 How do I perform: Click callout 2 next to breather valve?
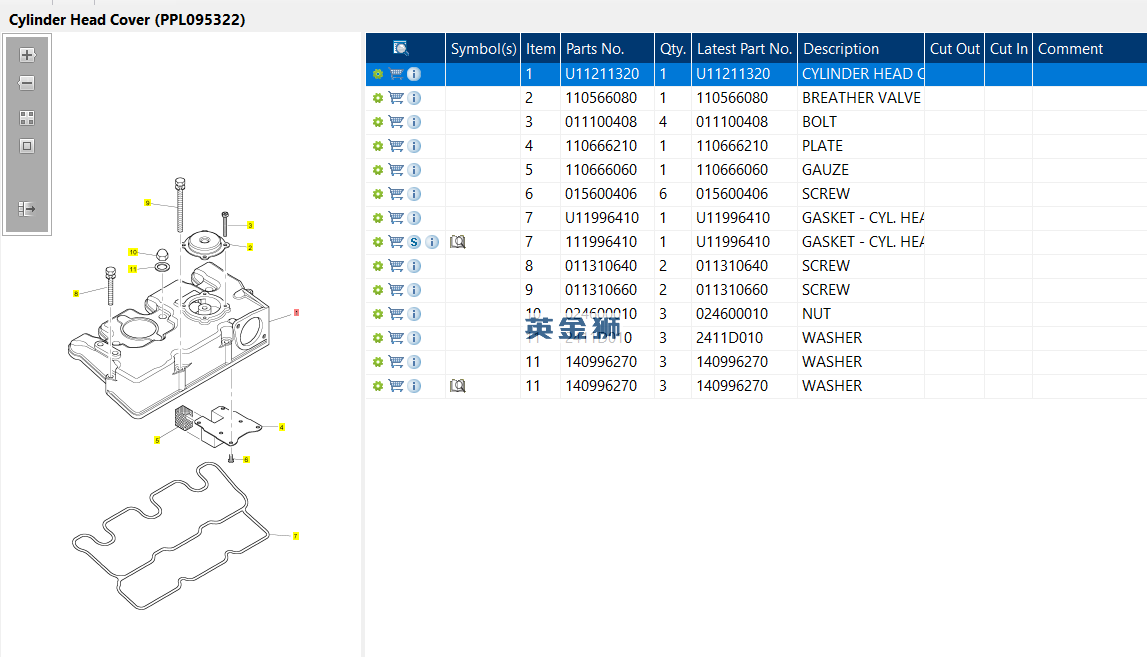(250, 247)
